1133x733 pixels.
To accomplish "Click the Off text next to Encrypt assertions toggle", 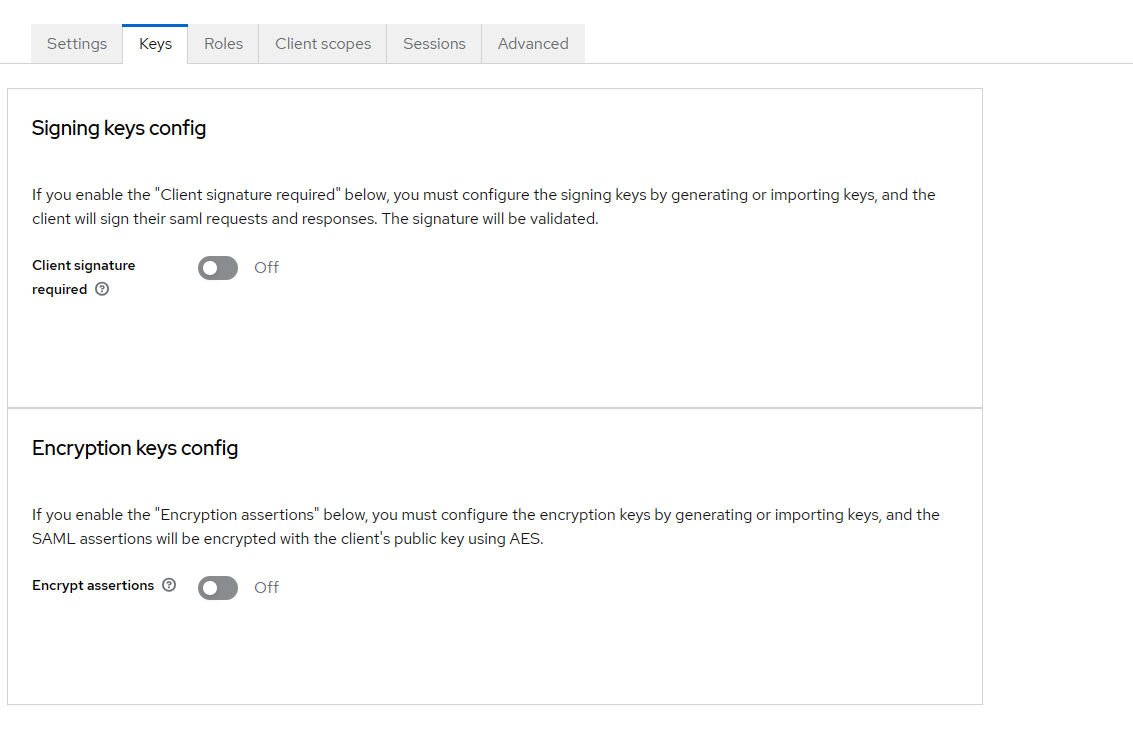I will pos(266,588).
